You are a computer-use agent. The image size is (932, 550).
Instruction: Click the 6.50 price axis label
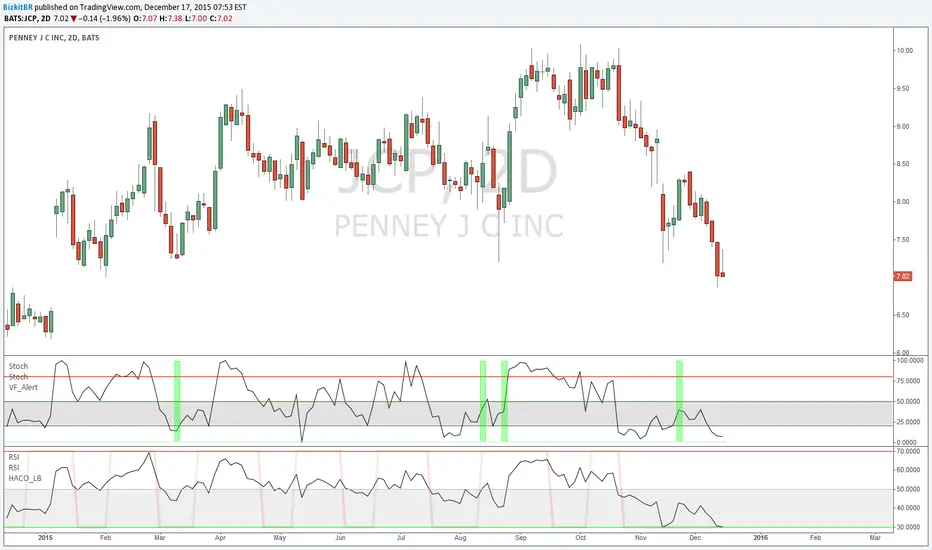tap(903, 315)
